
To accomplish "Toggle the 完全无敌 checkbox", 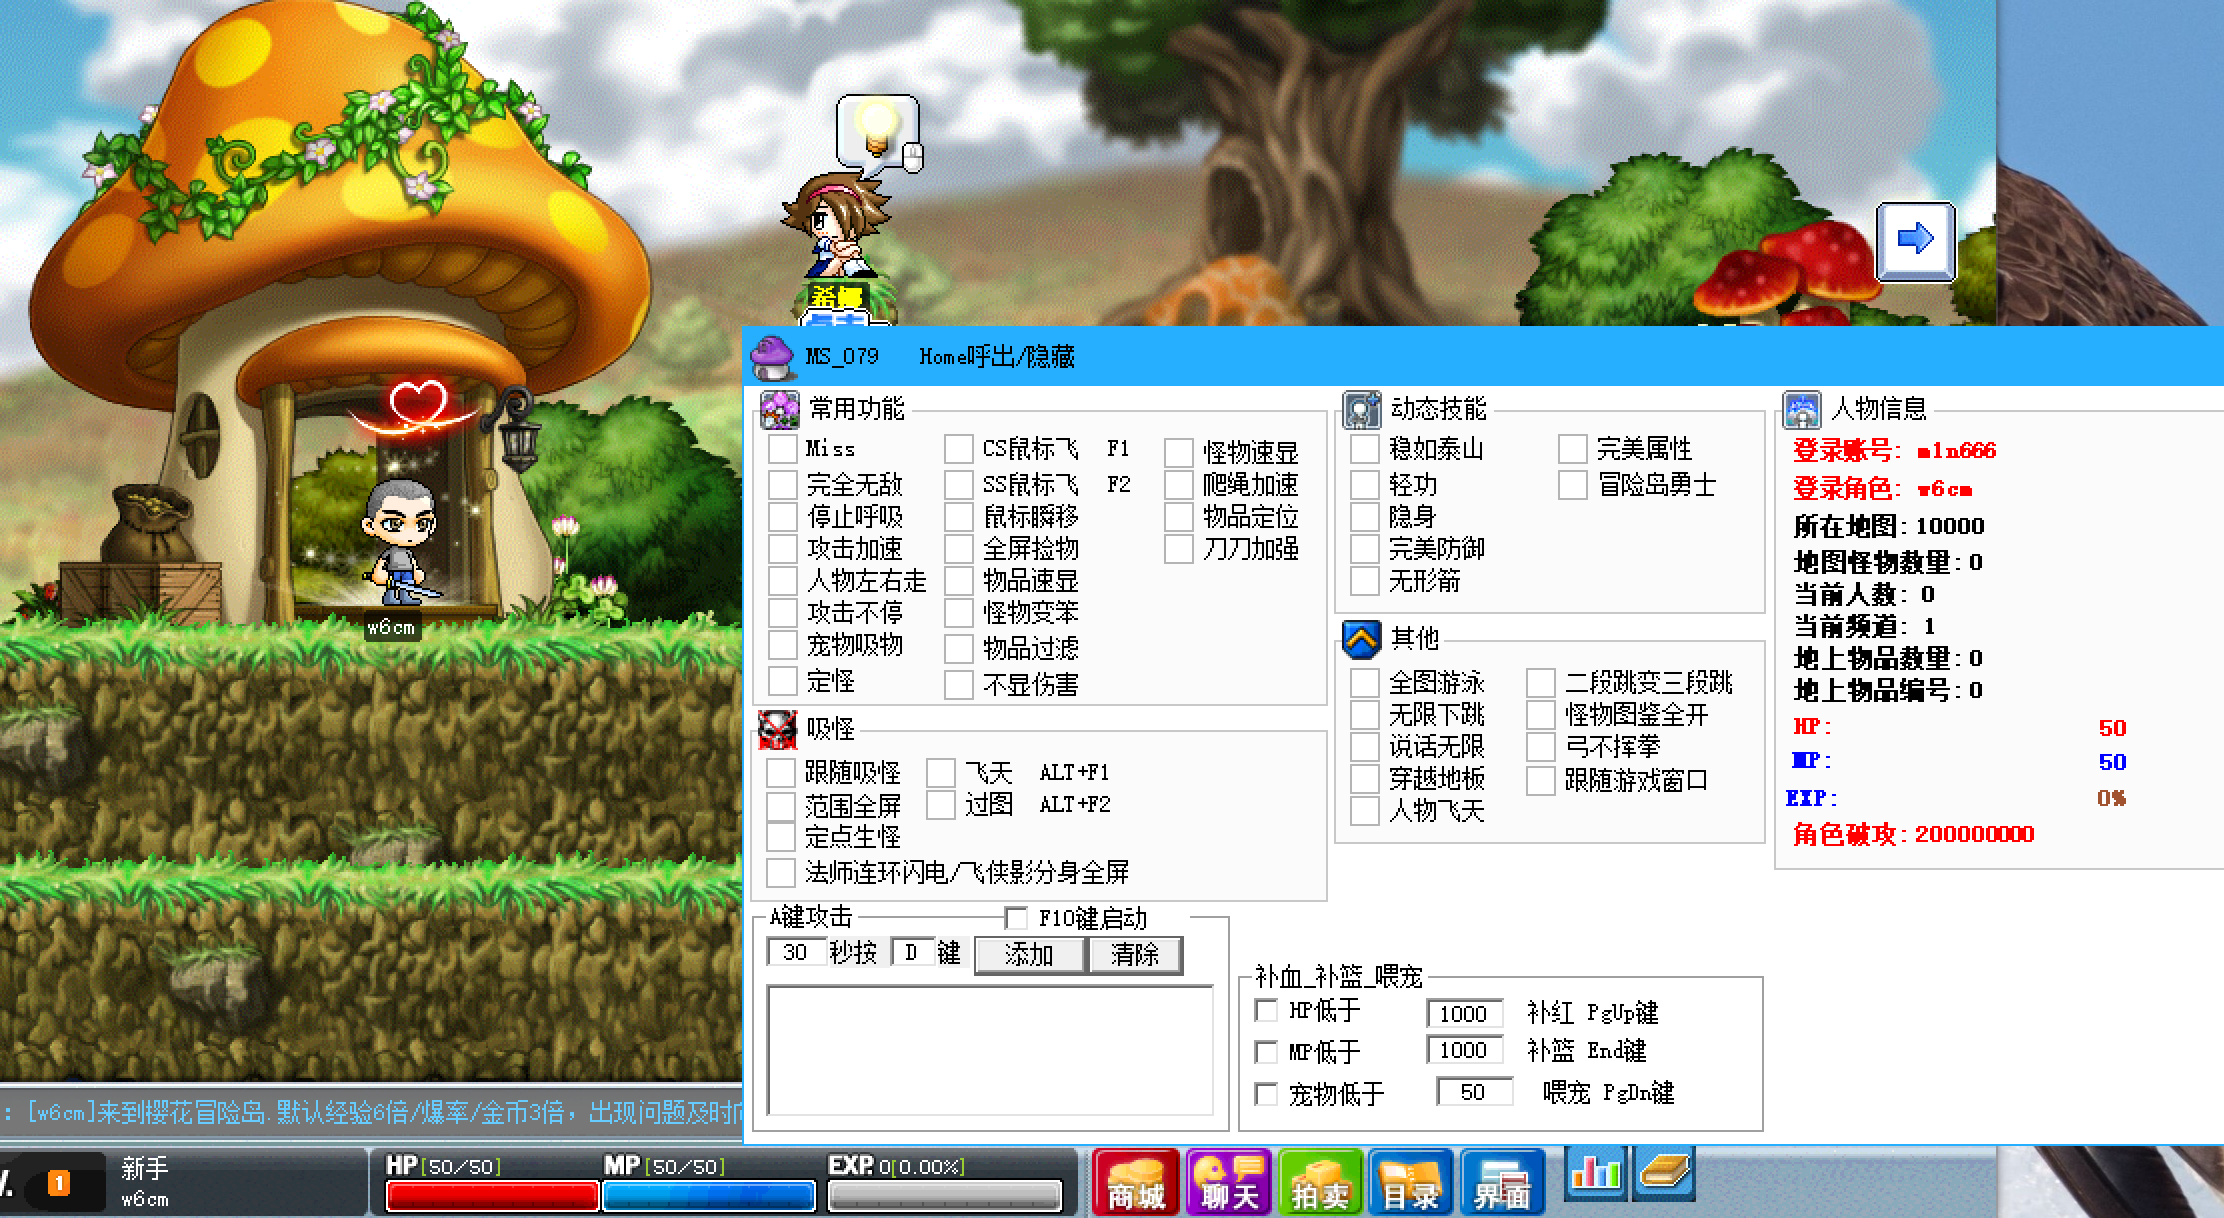I will click(x=783, y=485).
